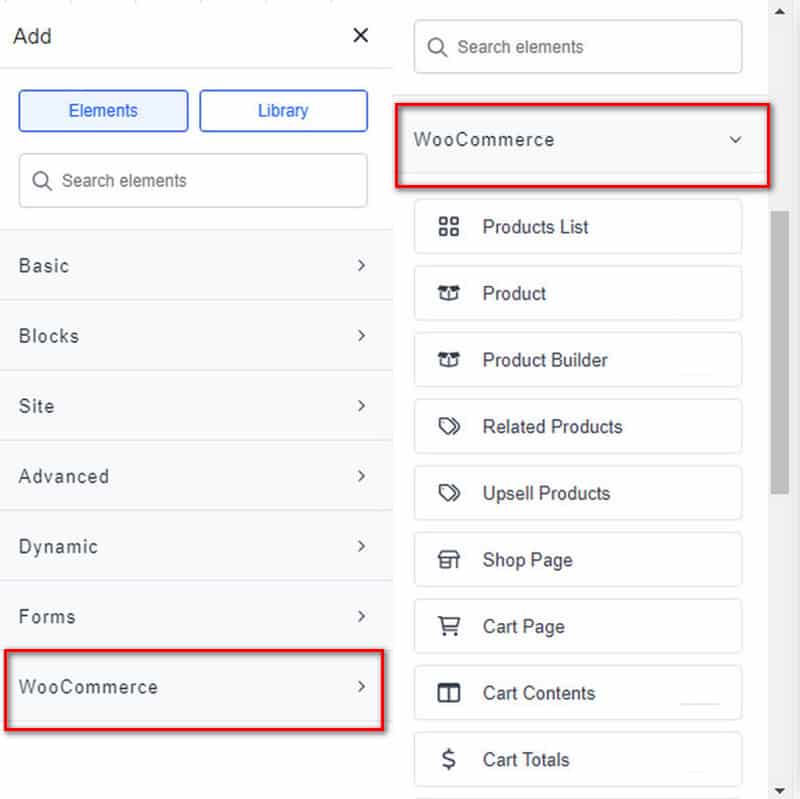The height and width of the screenshot is (799, 800).
Task: Add the Product element
Action: [x=578, y=293]
